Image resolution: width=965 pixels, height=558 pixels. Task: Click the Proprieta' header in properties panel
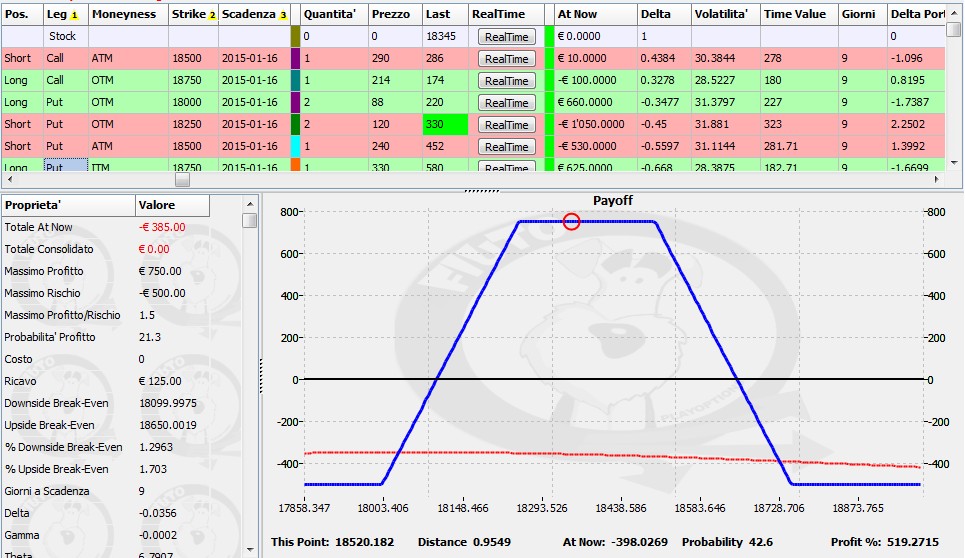[68, 205]
